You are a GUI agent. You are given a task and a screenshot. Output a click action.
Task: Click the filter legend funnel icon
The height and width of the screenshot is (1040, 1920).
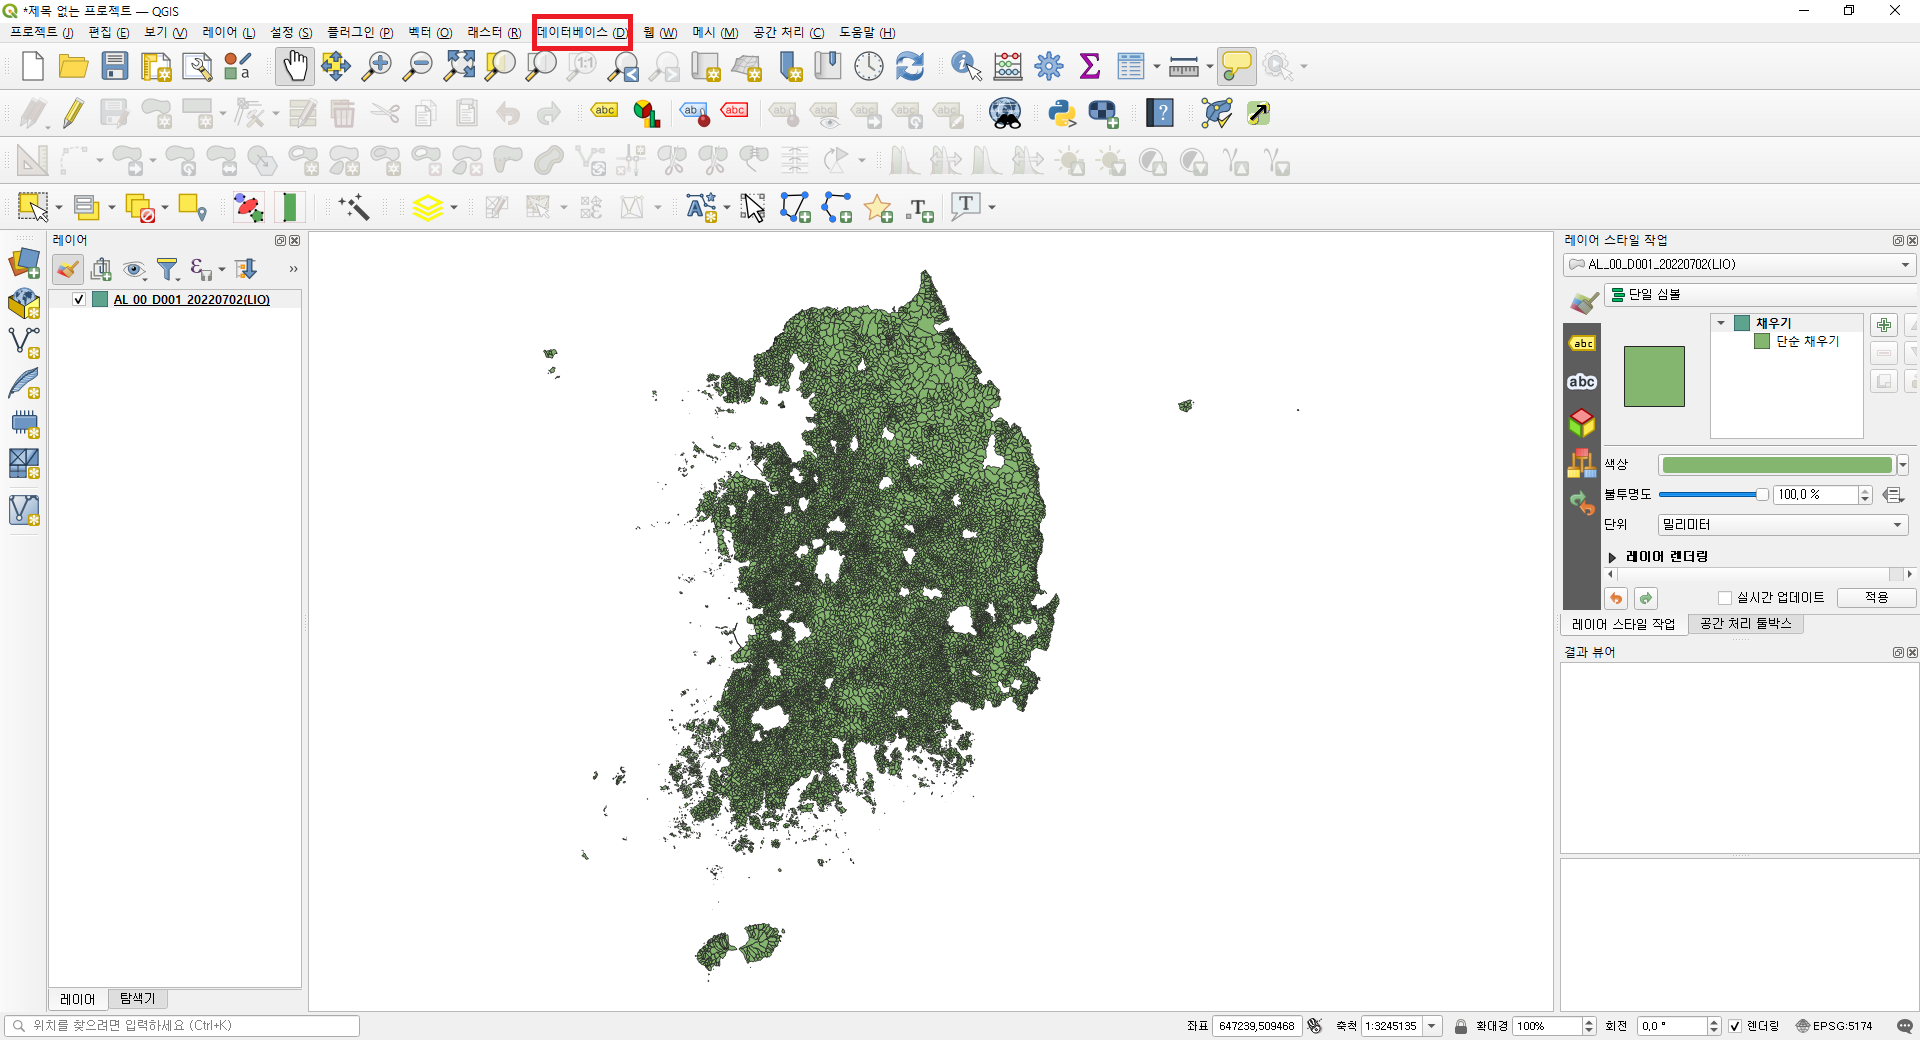(x=168, y=269)
